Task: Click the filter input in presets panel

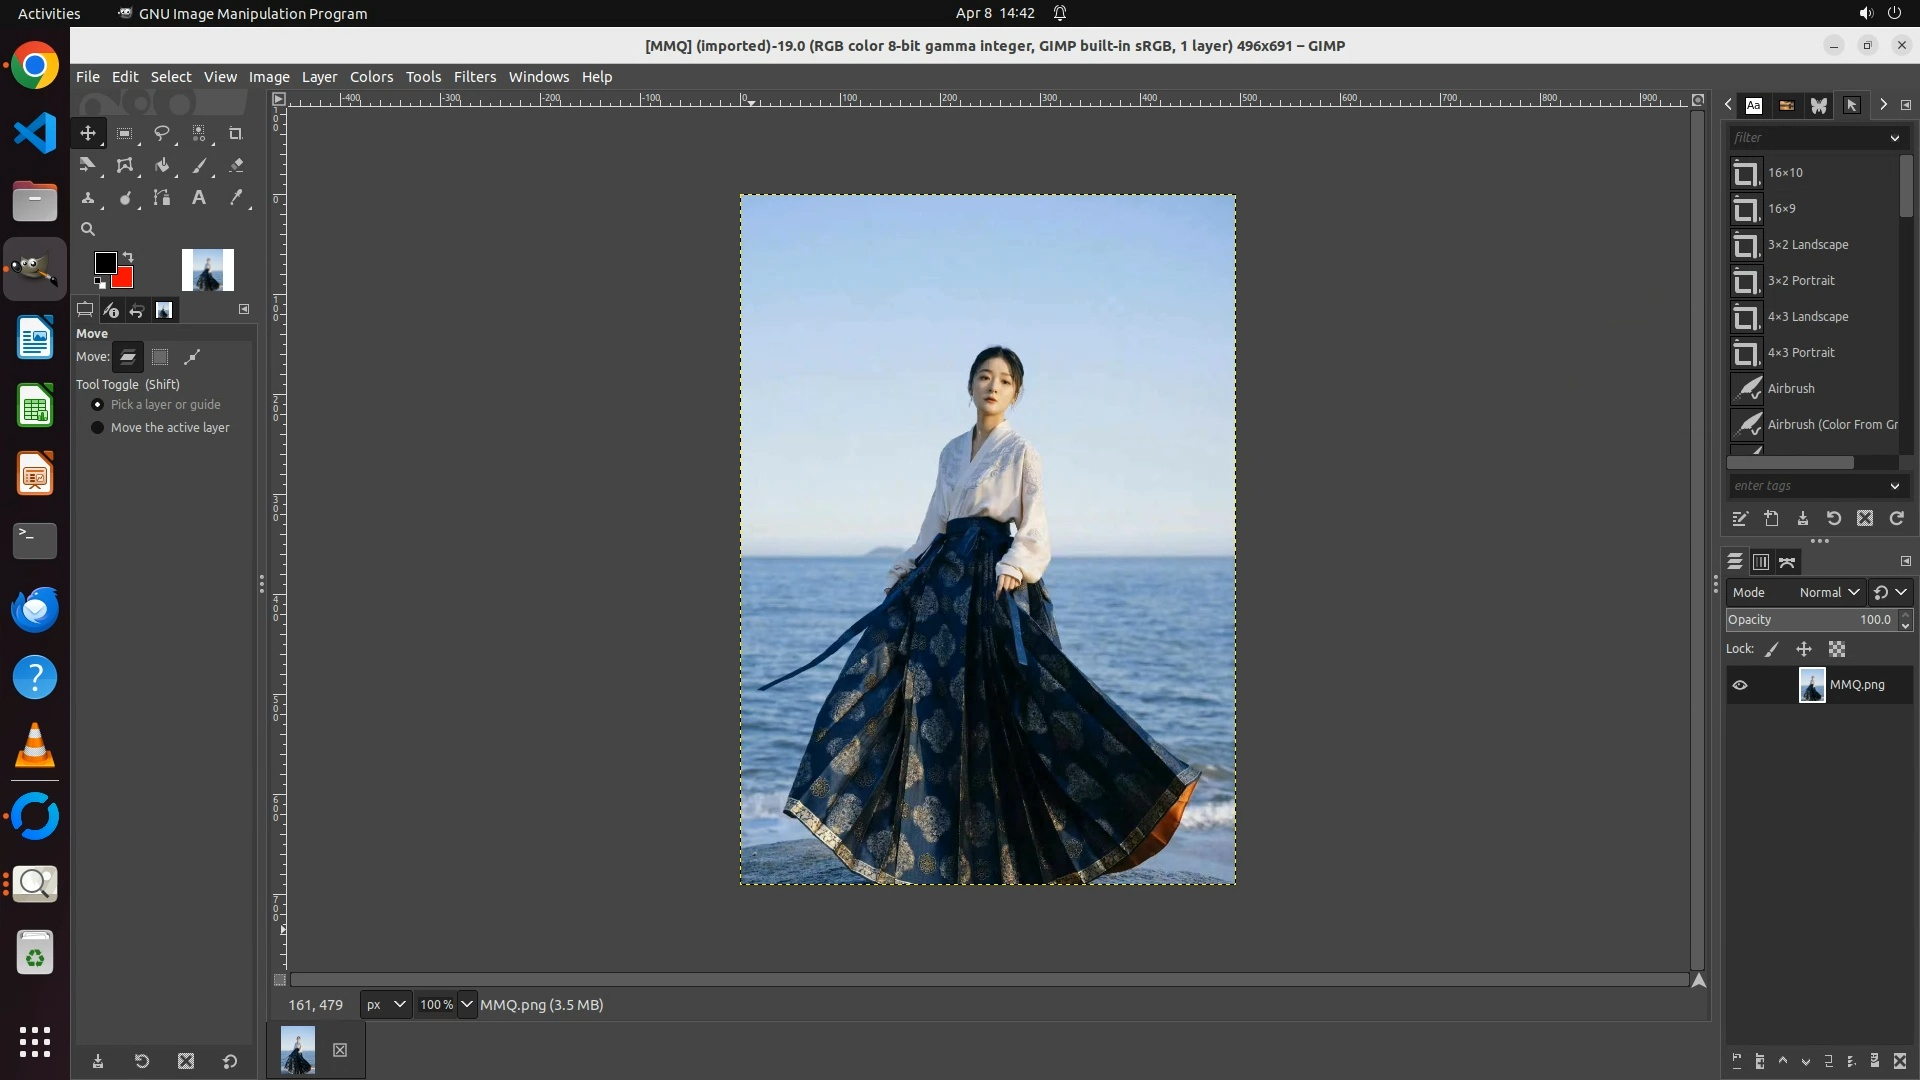Action: [x=1807, y=138]
